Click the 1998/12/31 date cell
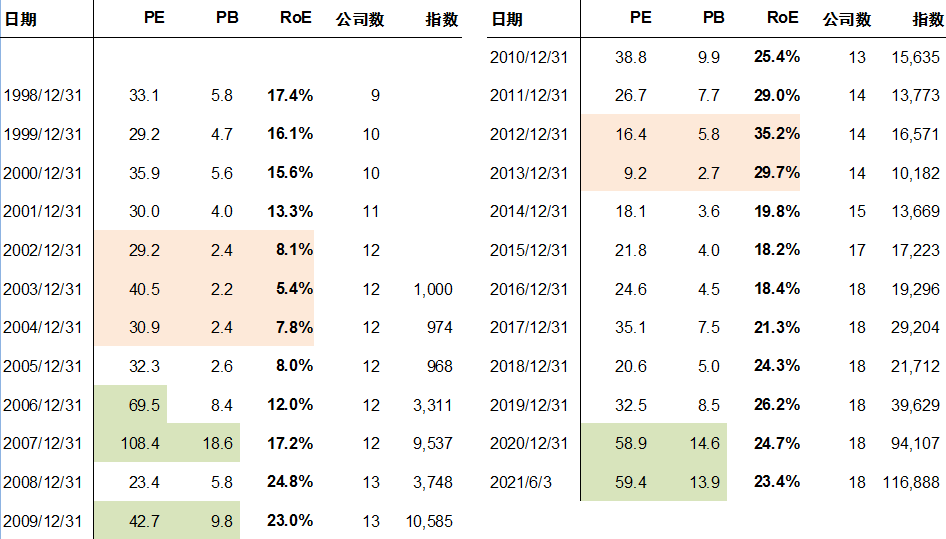The height and width of the screenshot is (539, 946). point(43,96)
